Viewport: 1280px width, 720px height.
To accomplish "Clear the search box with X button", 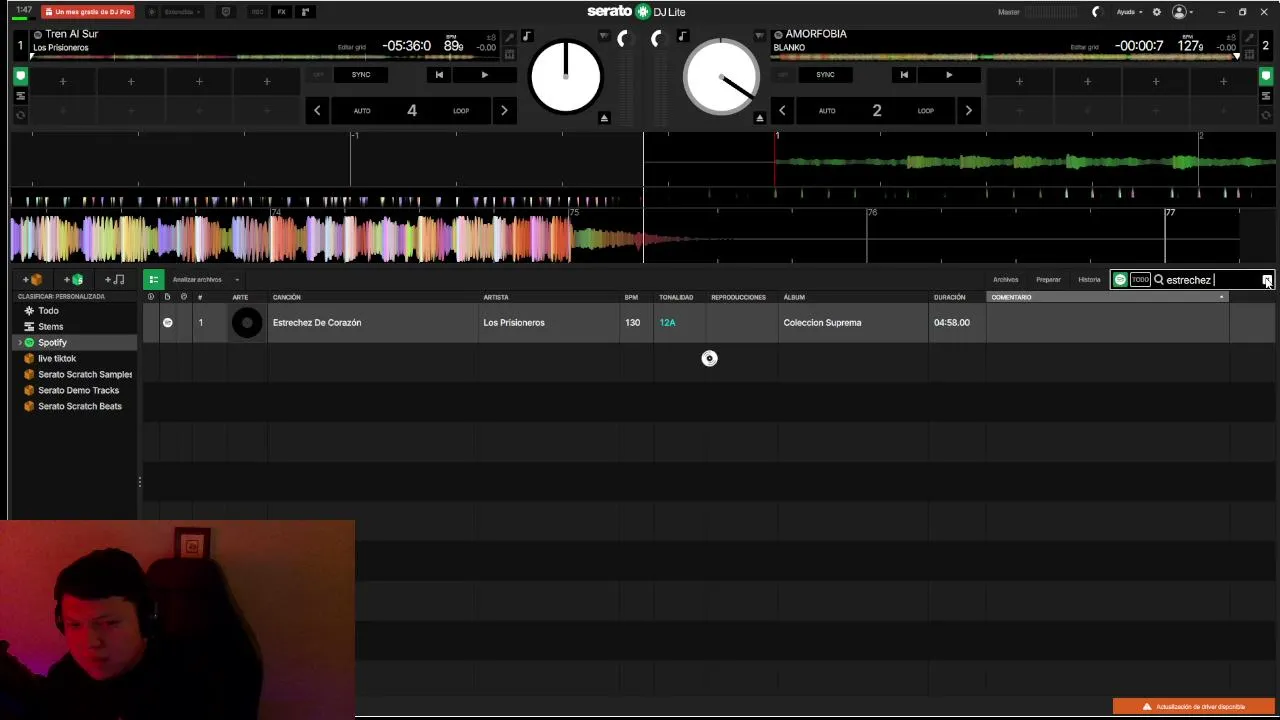I will coord(1267,280).
